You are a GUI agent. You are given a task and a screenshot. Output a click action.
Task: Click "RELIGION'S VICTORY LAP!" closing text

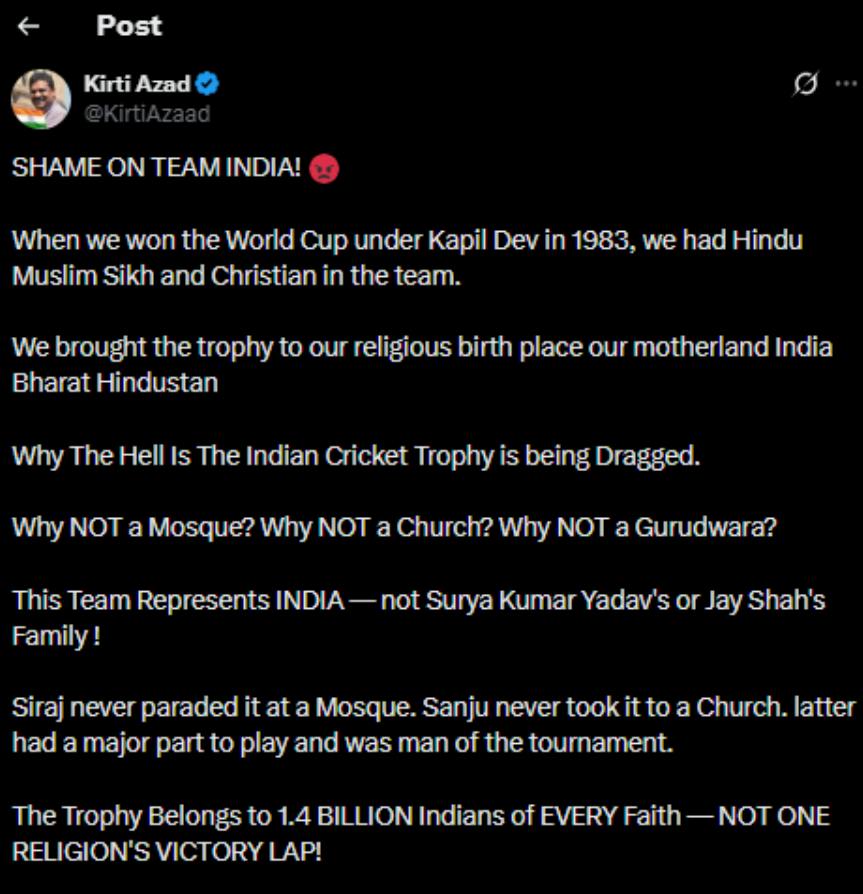[168, 852]
